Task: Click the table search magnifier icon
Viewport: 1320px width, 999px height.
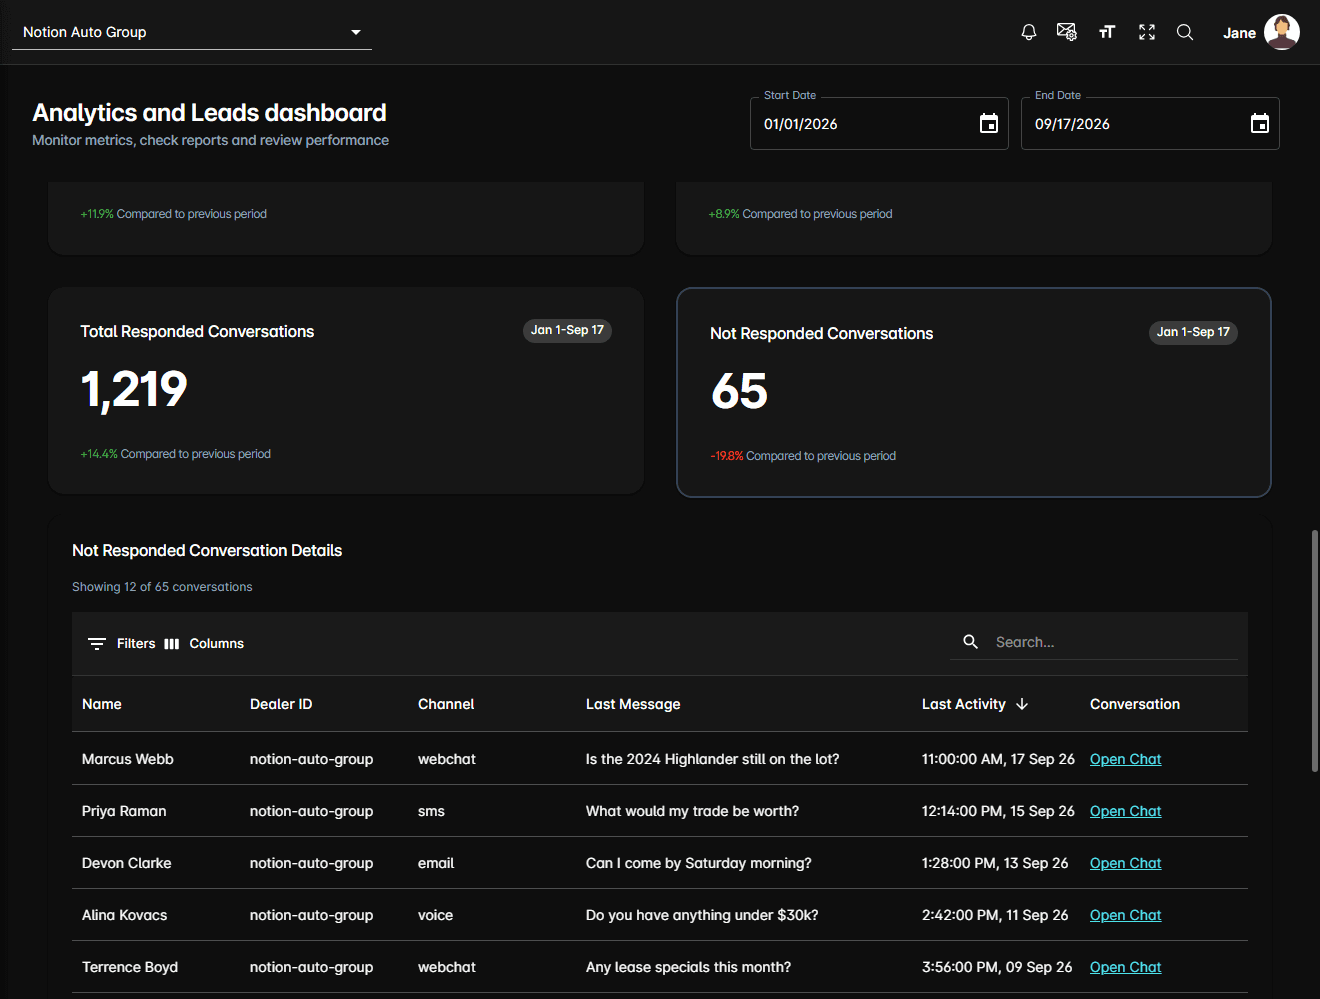Action: 970,642
